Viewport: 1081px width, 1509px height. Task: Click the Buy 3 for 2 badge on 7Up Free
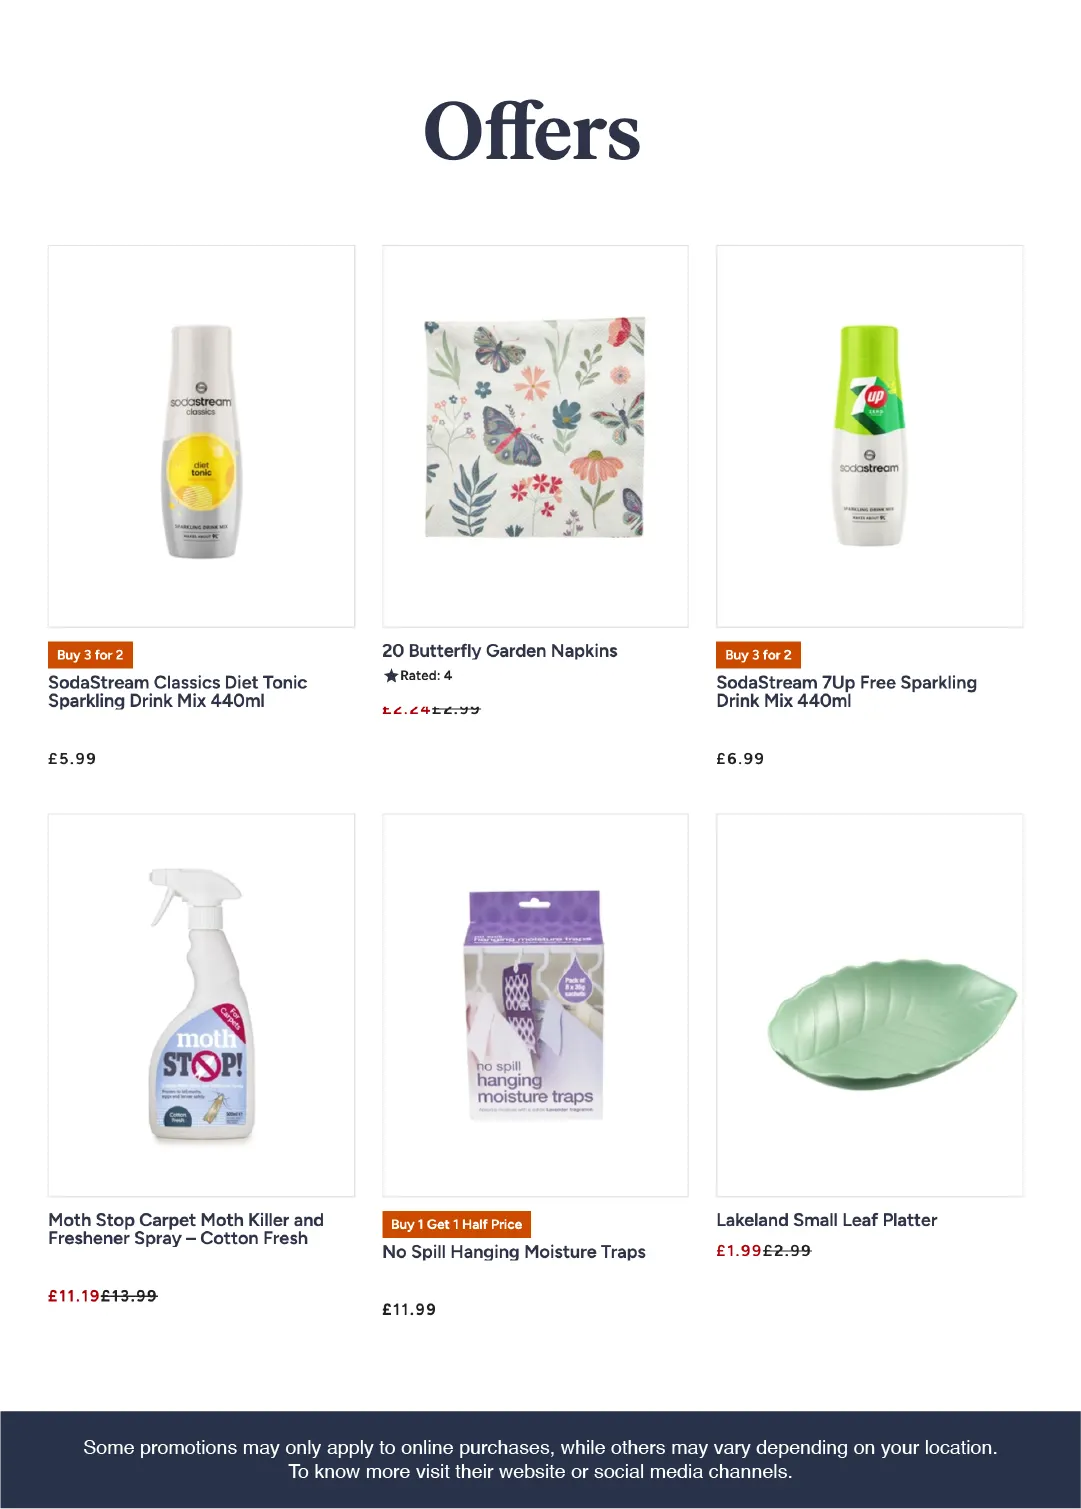[x=758, y=655]
